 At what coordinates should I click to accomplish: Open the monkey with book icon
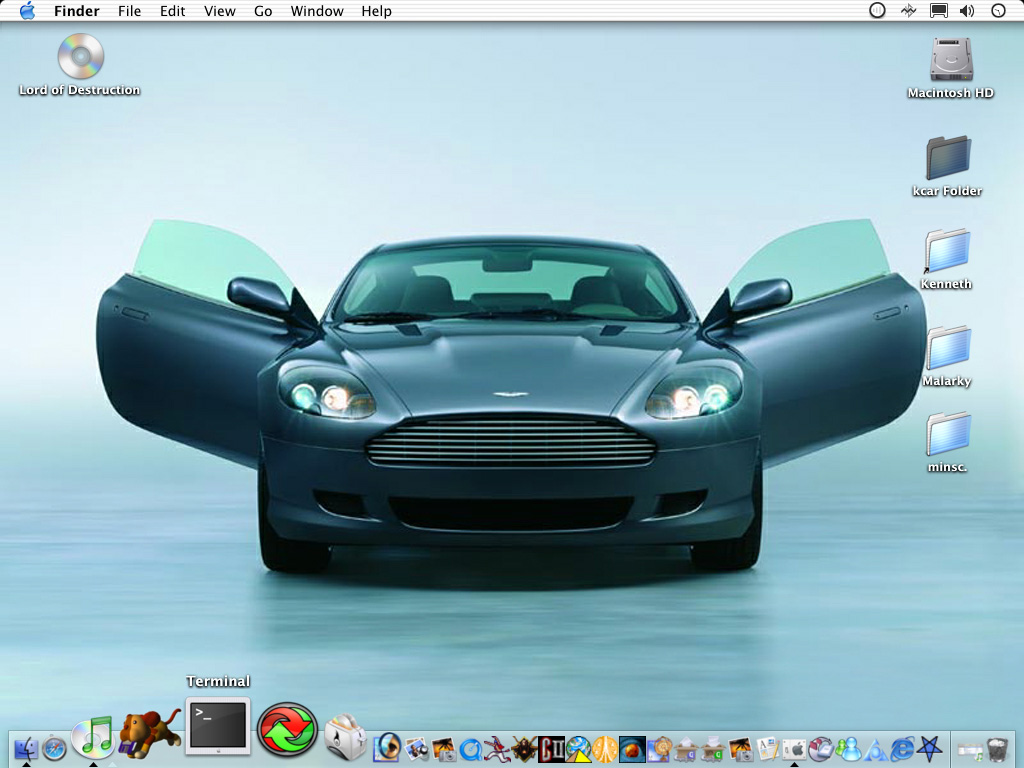pyautogui.click(x=149, y=735)
